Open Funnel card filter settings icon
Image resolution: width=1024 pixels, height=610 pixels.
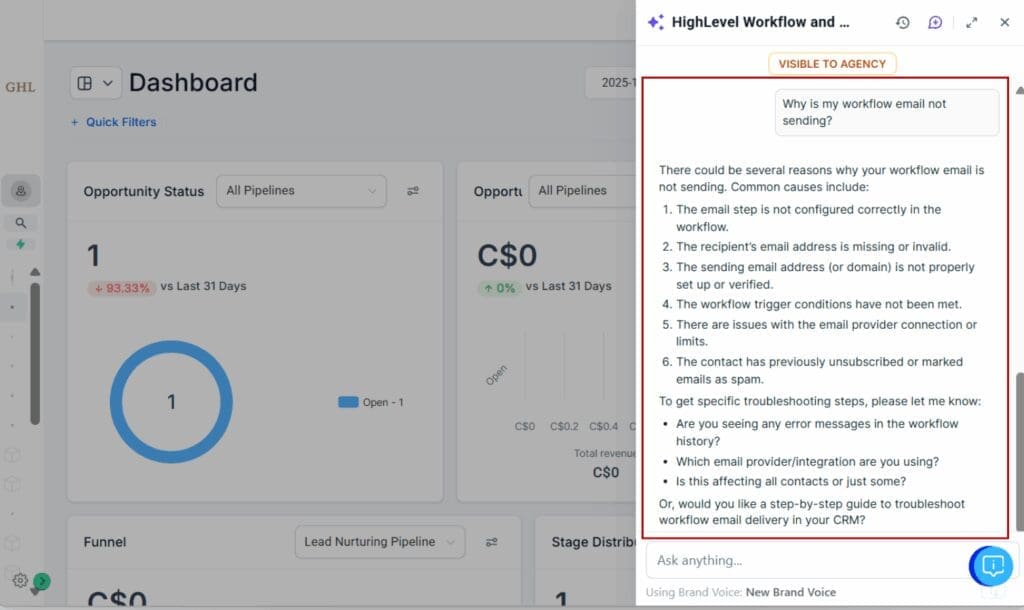tap(491, 542)
